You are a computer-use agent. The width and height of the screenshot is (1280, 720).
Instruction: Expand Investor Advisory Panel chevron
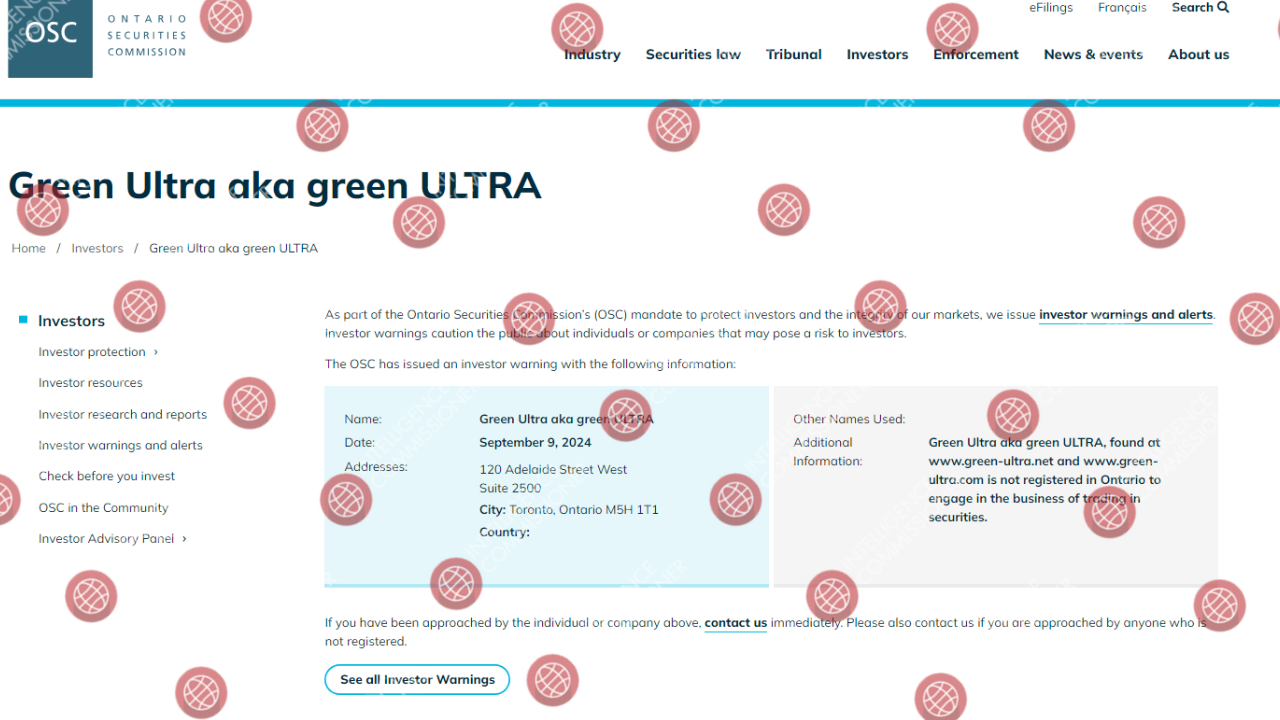[184, 538]
